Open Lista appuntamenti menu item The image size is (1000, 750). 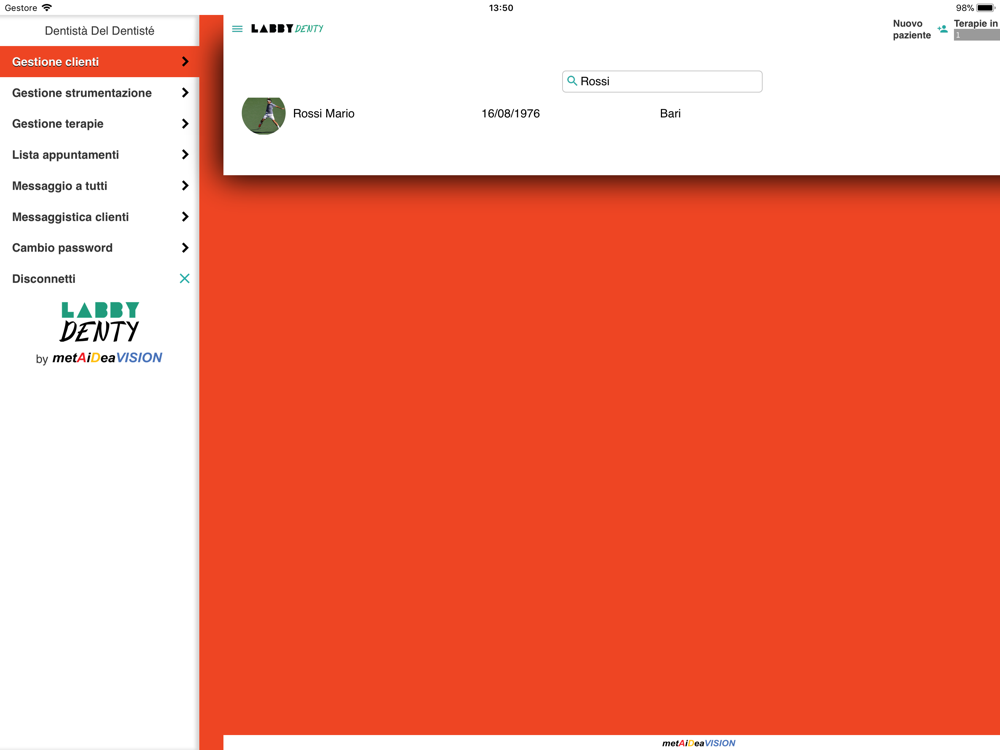[x=99, y=155]
